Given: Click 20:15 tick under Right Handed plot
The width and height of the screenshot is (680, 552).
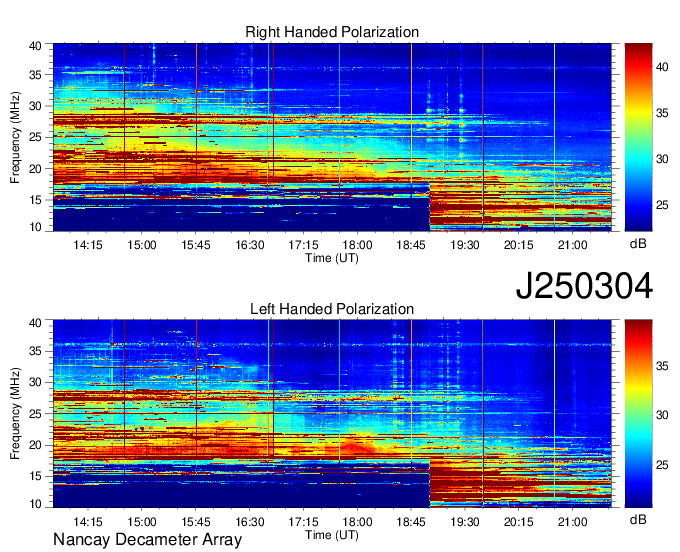Looking at the screenshot, I should click(519, 245).
